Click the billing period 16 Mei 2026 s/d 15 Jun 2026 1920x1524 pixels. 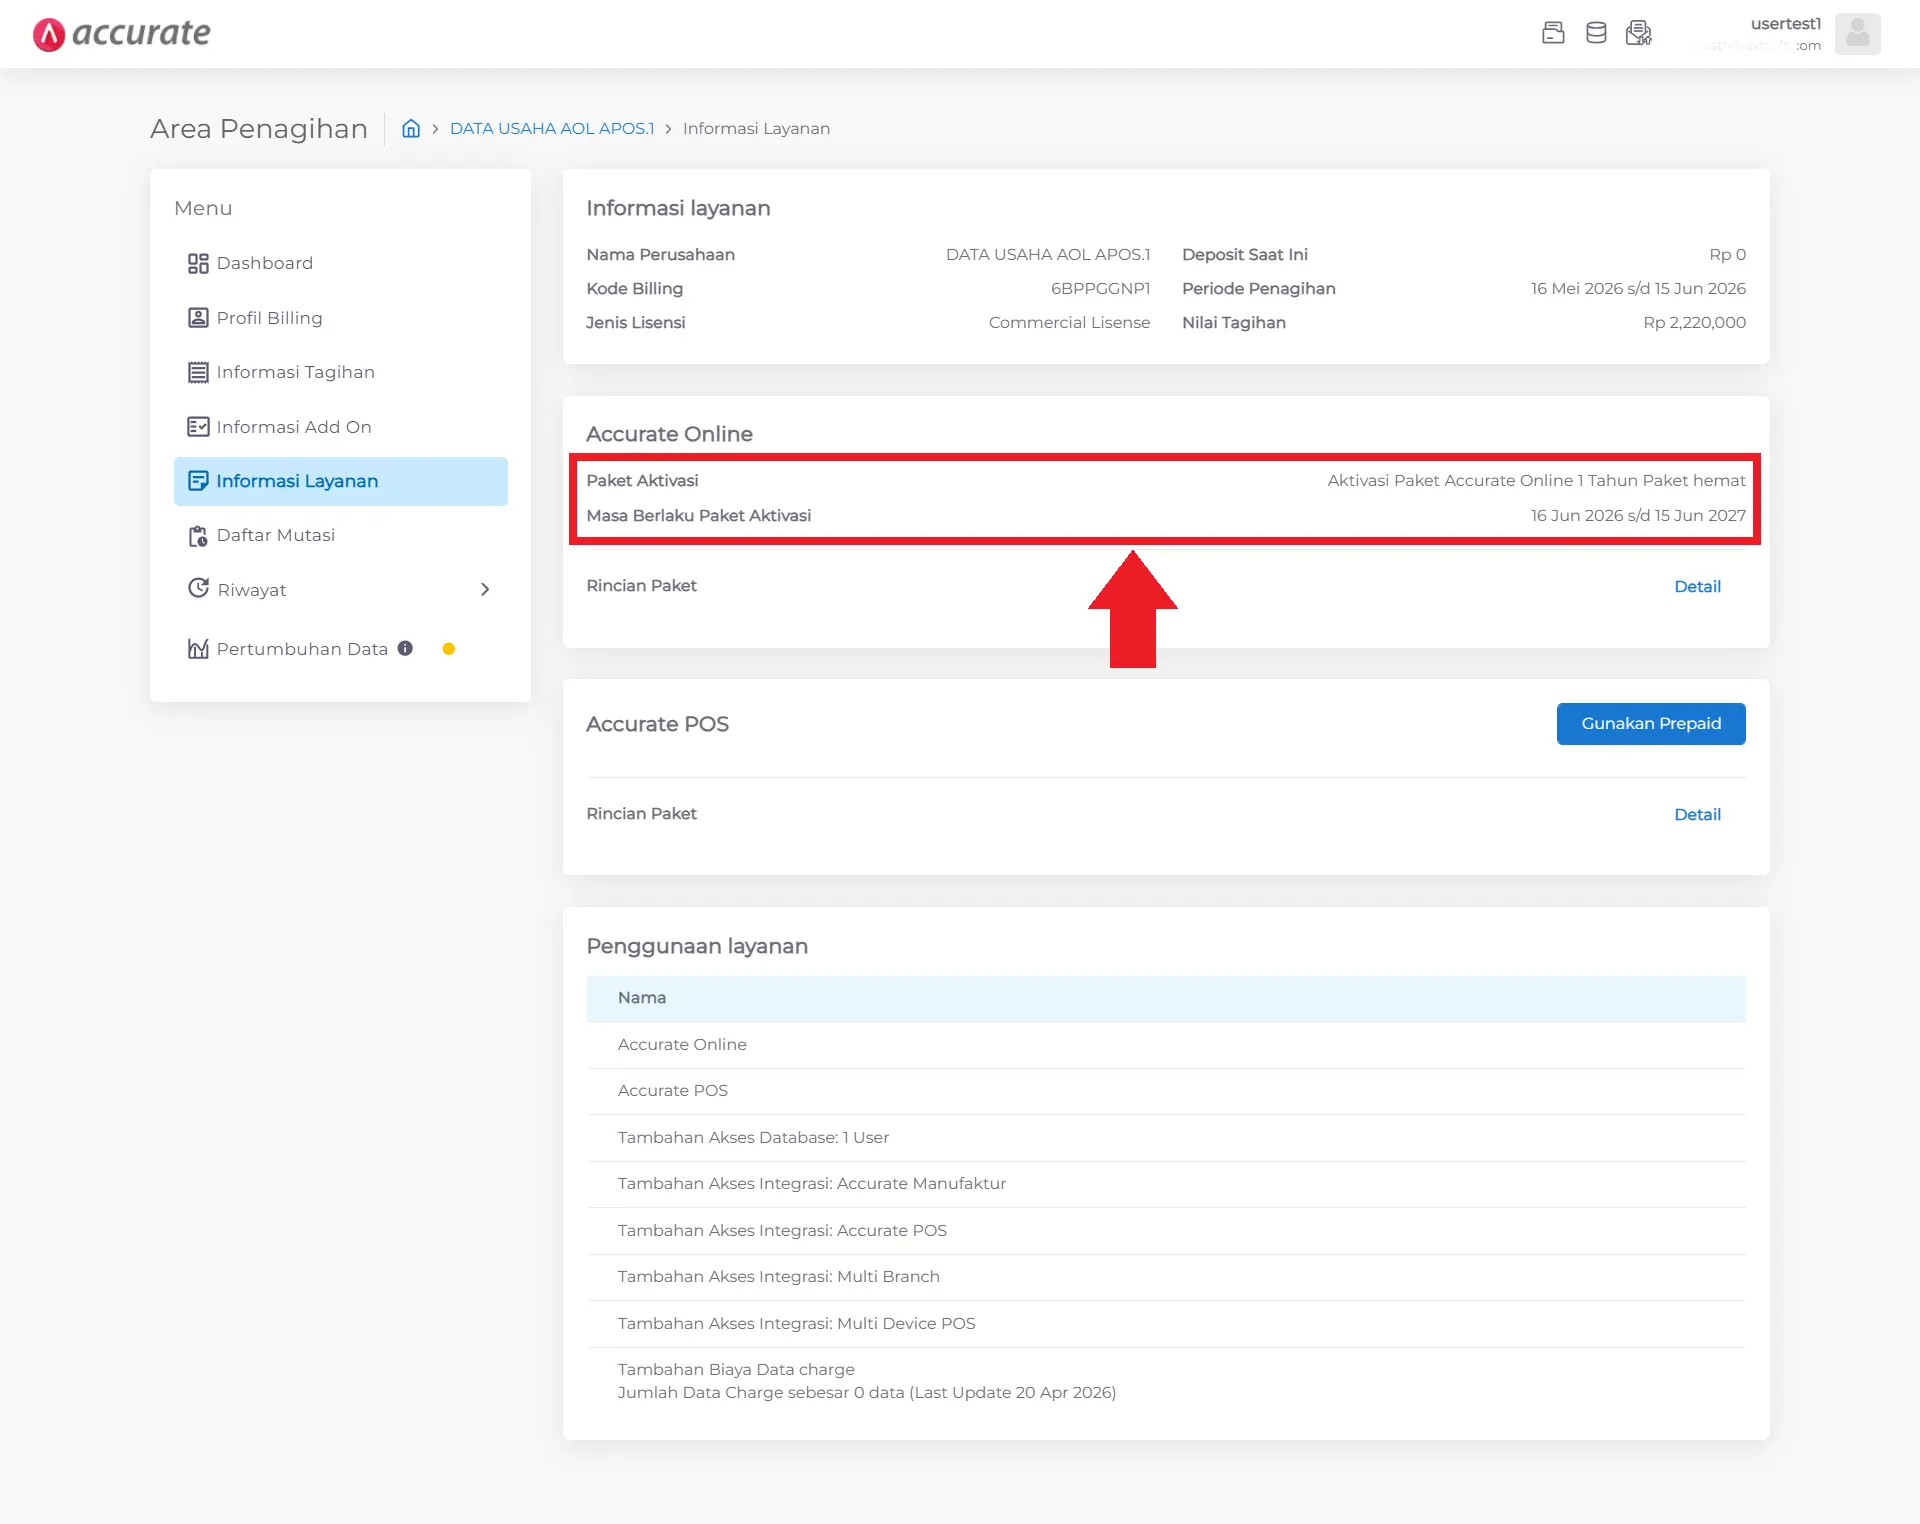[1638, 289]
